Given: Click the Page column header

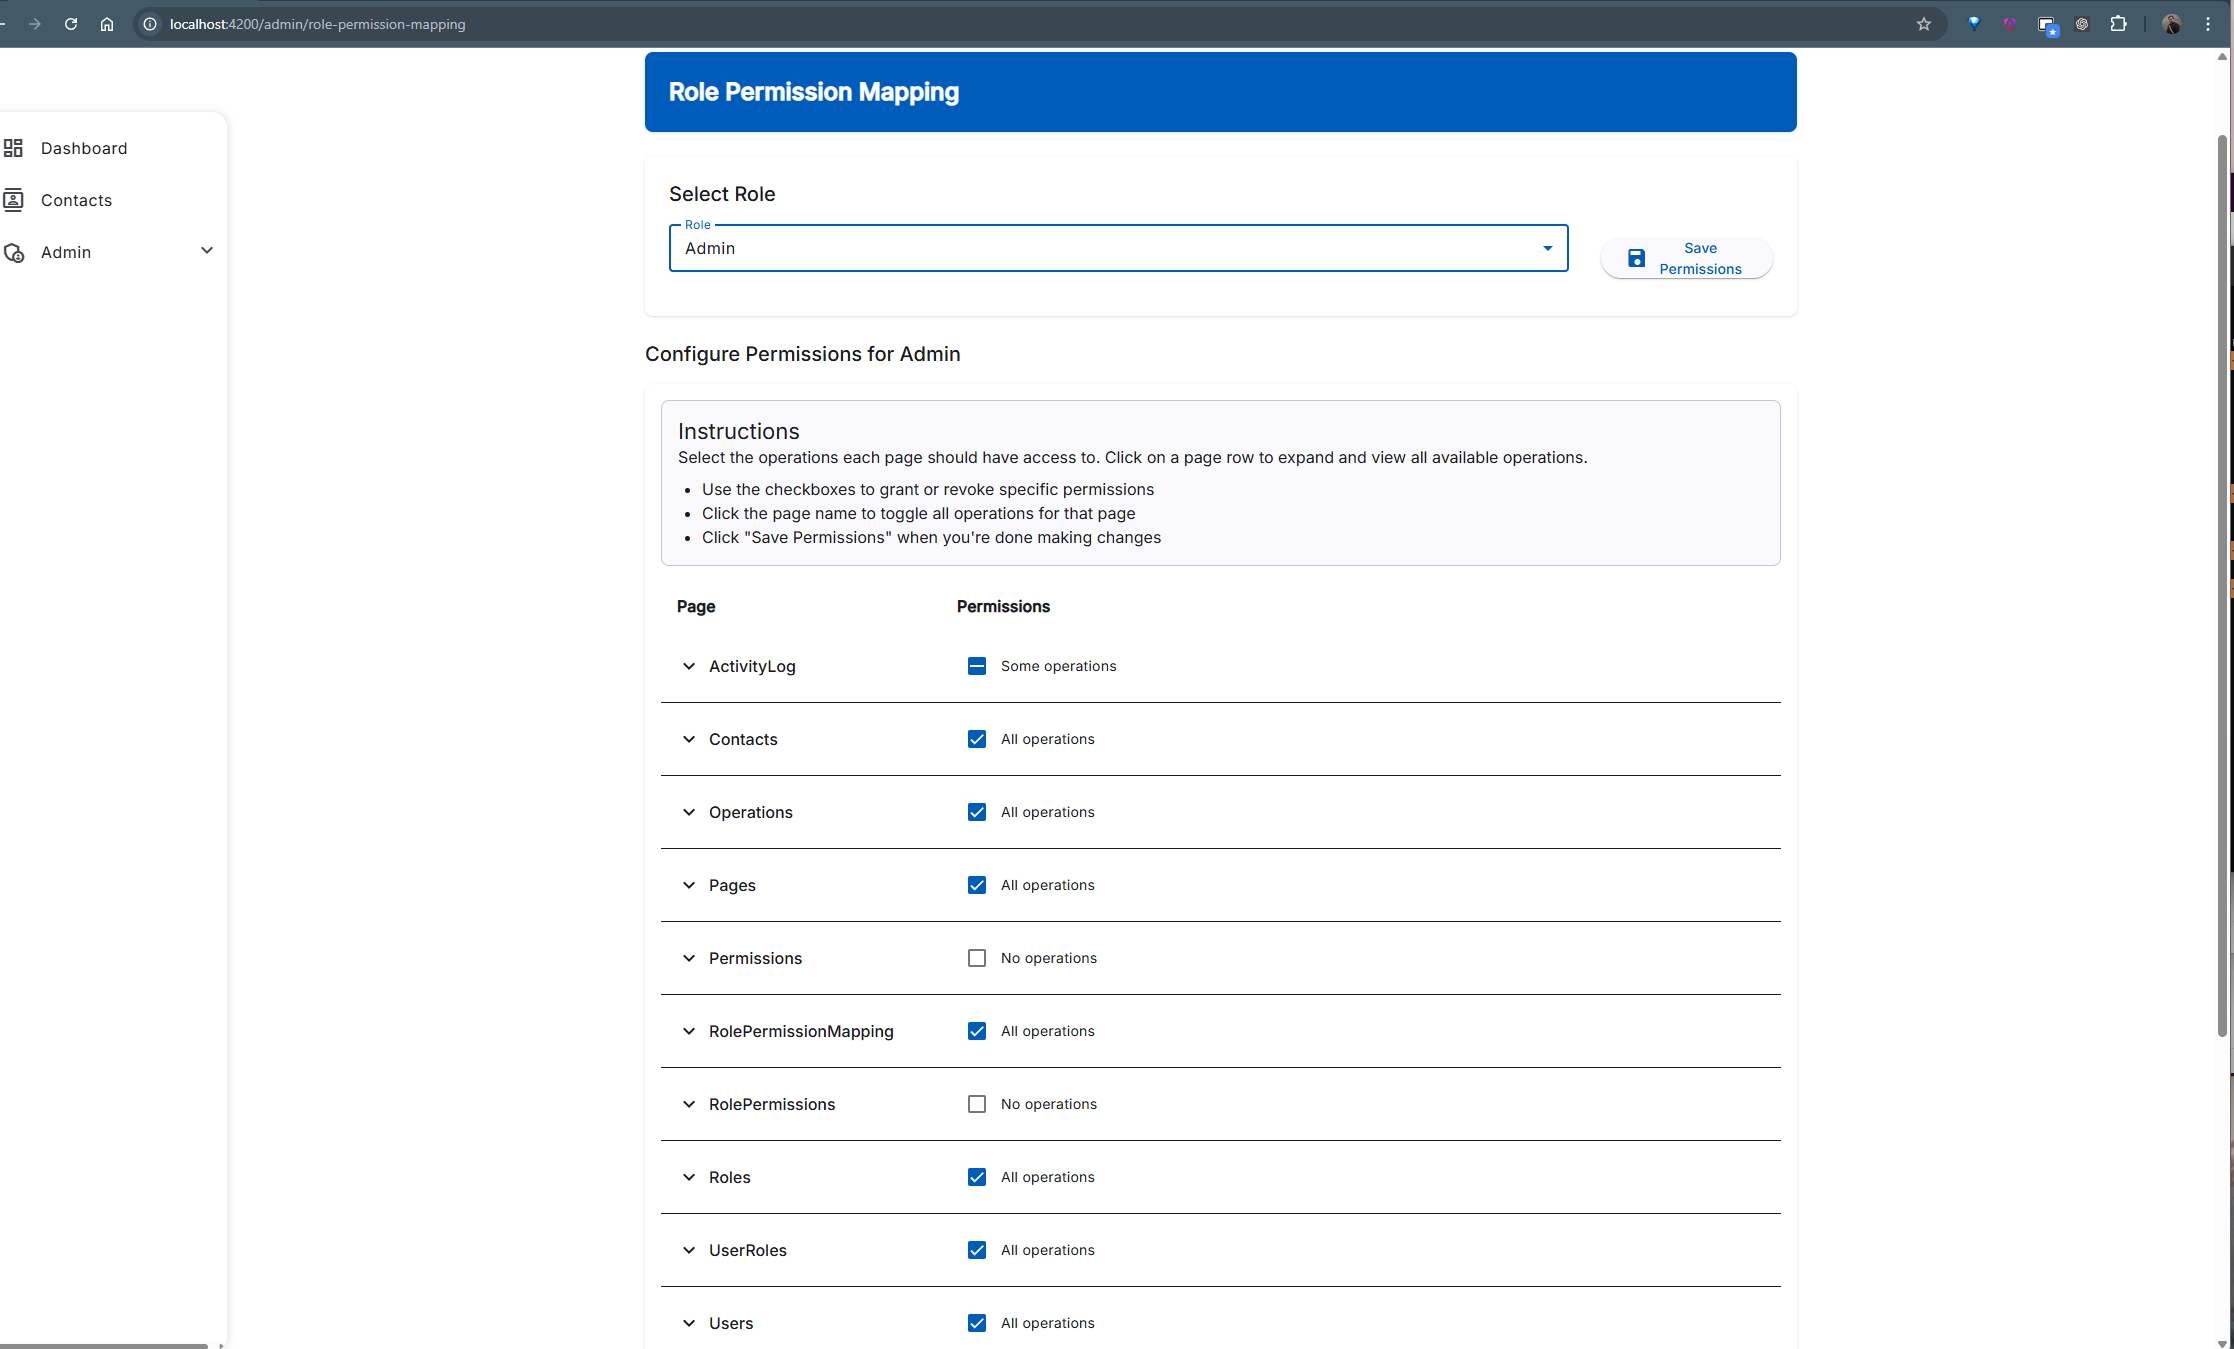Looking at the screenshot, I should tap(696, 606).
